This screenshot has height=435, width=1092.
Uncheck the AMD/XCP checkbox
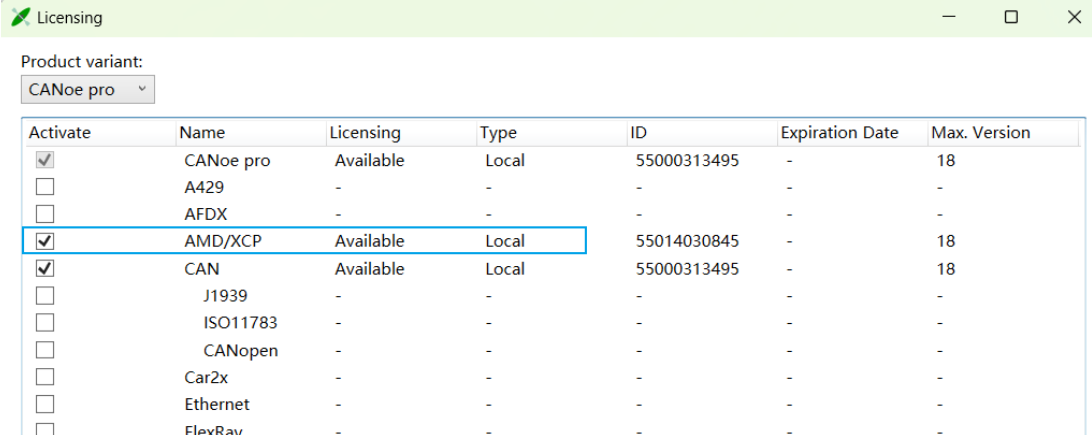tap(45, 242)
